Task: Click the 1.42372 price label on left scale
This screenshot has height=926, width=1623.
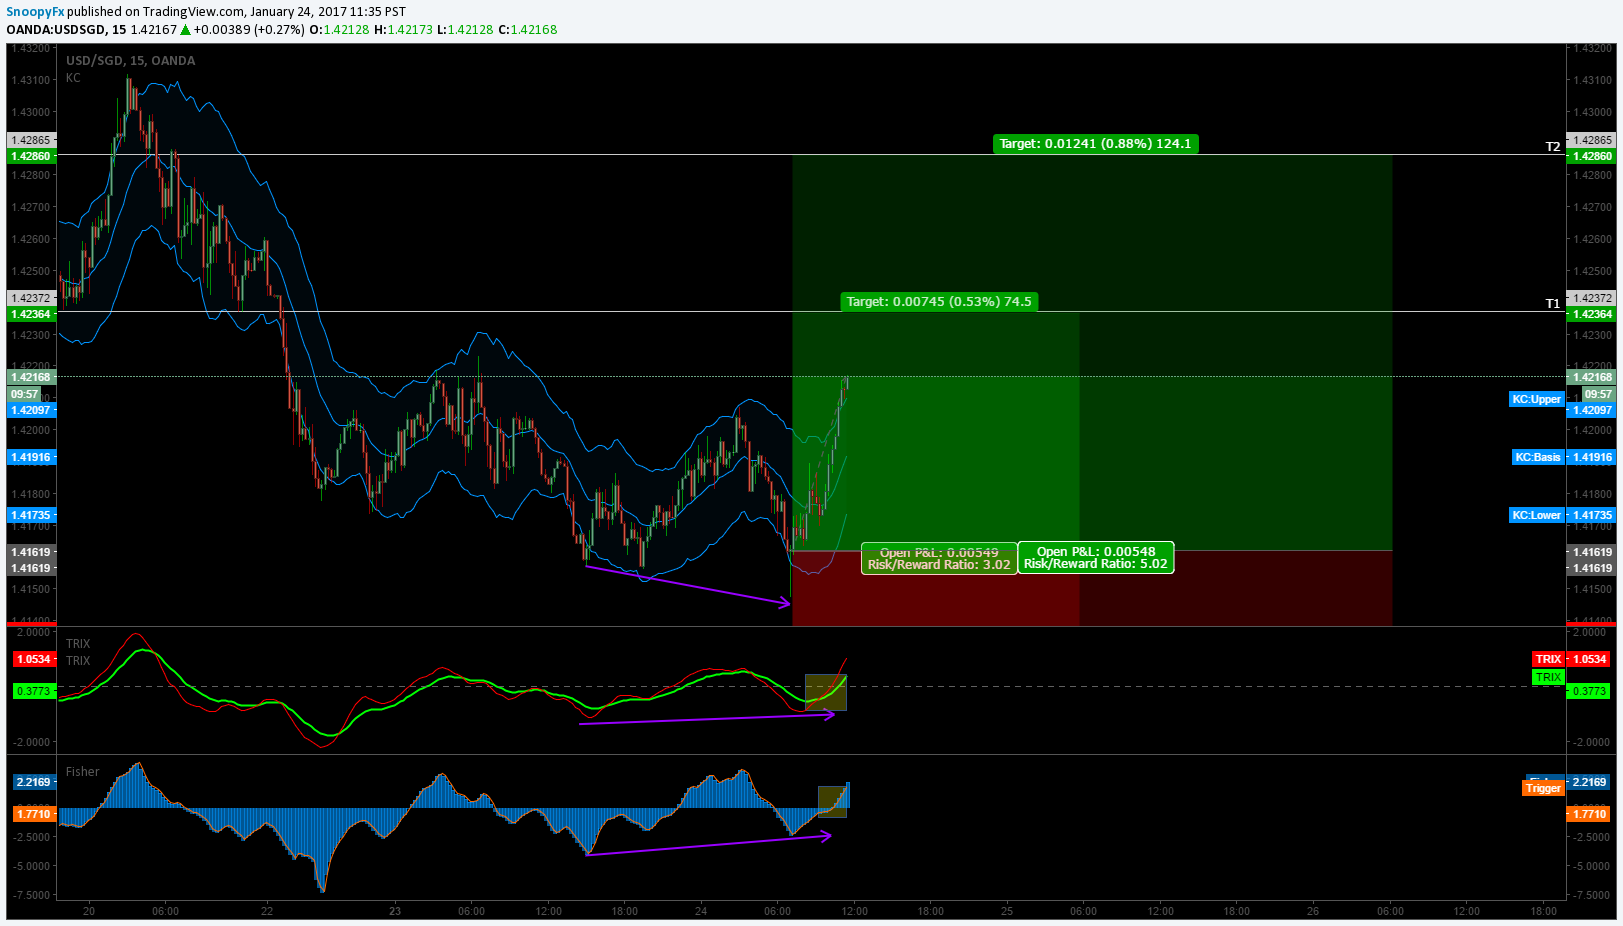Action: (30, 298)
